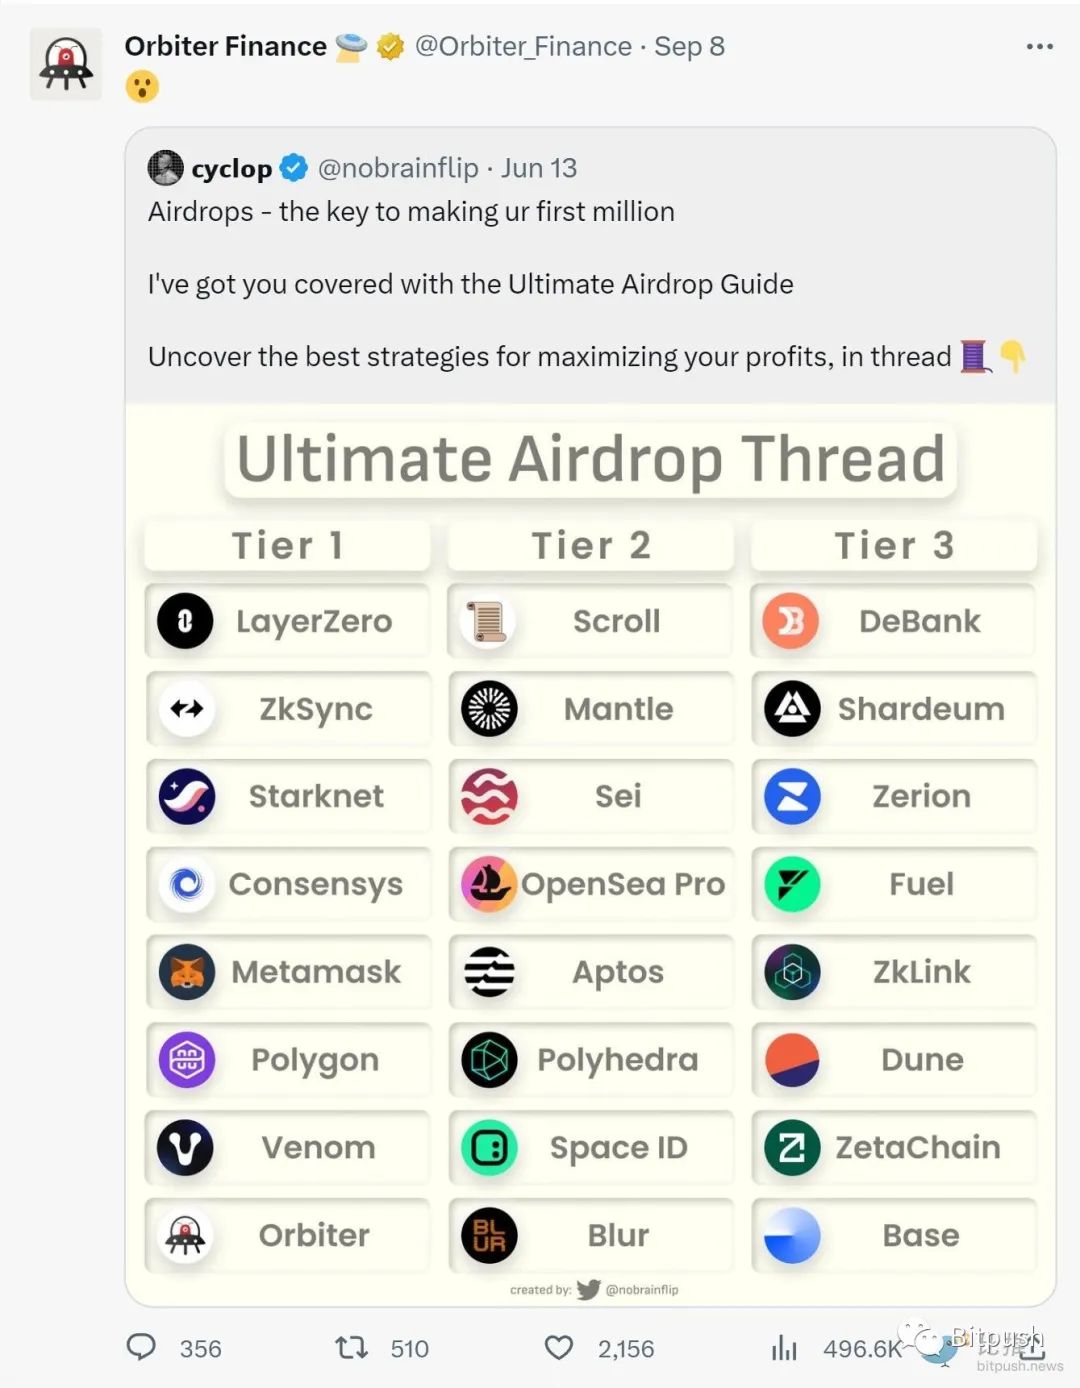Click the Blur icon at the bottom

[x=488, y=1235]
